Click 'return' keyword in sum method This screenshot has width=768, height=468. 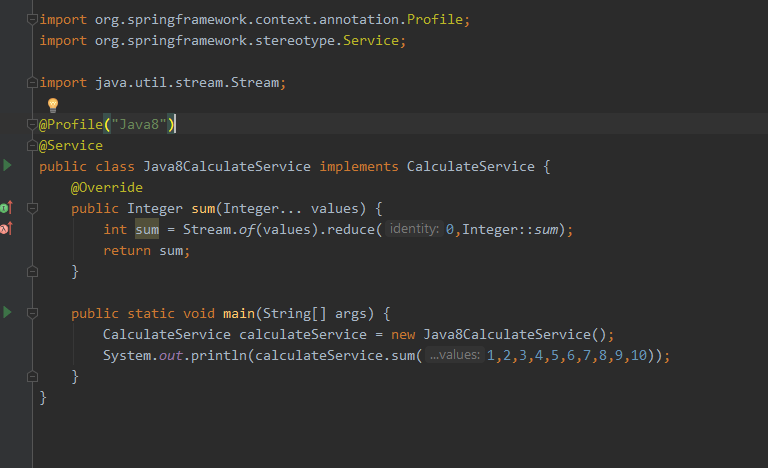click(x=127, y=250)
